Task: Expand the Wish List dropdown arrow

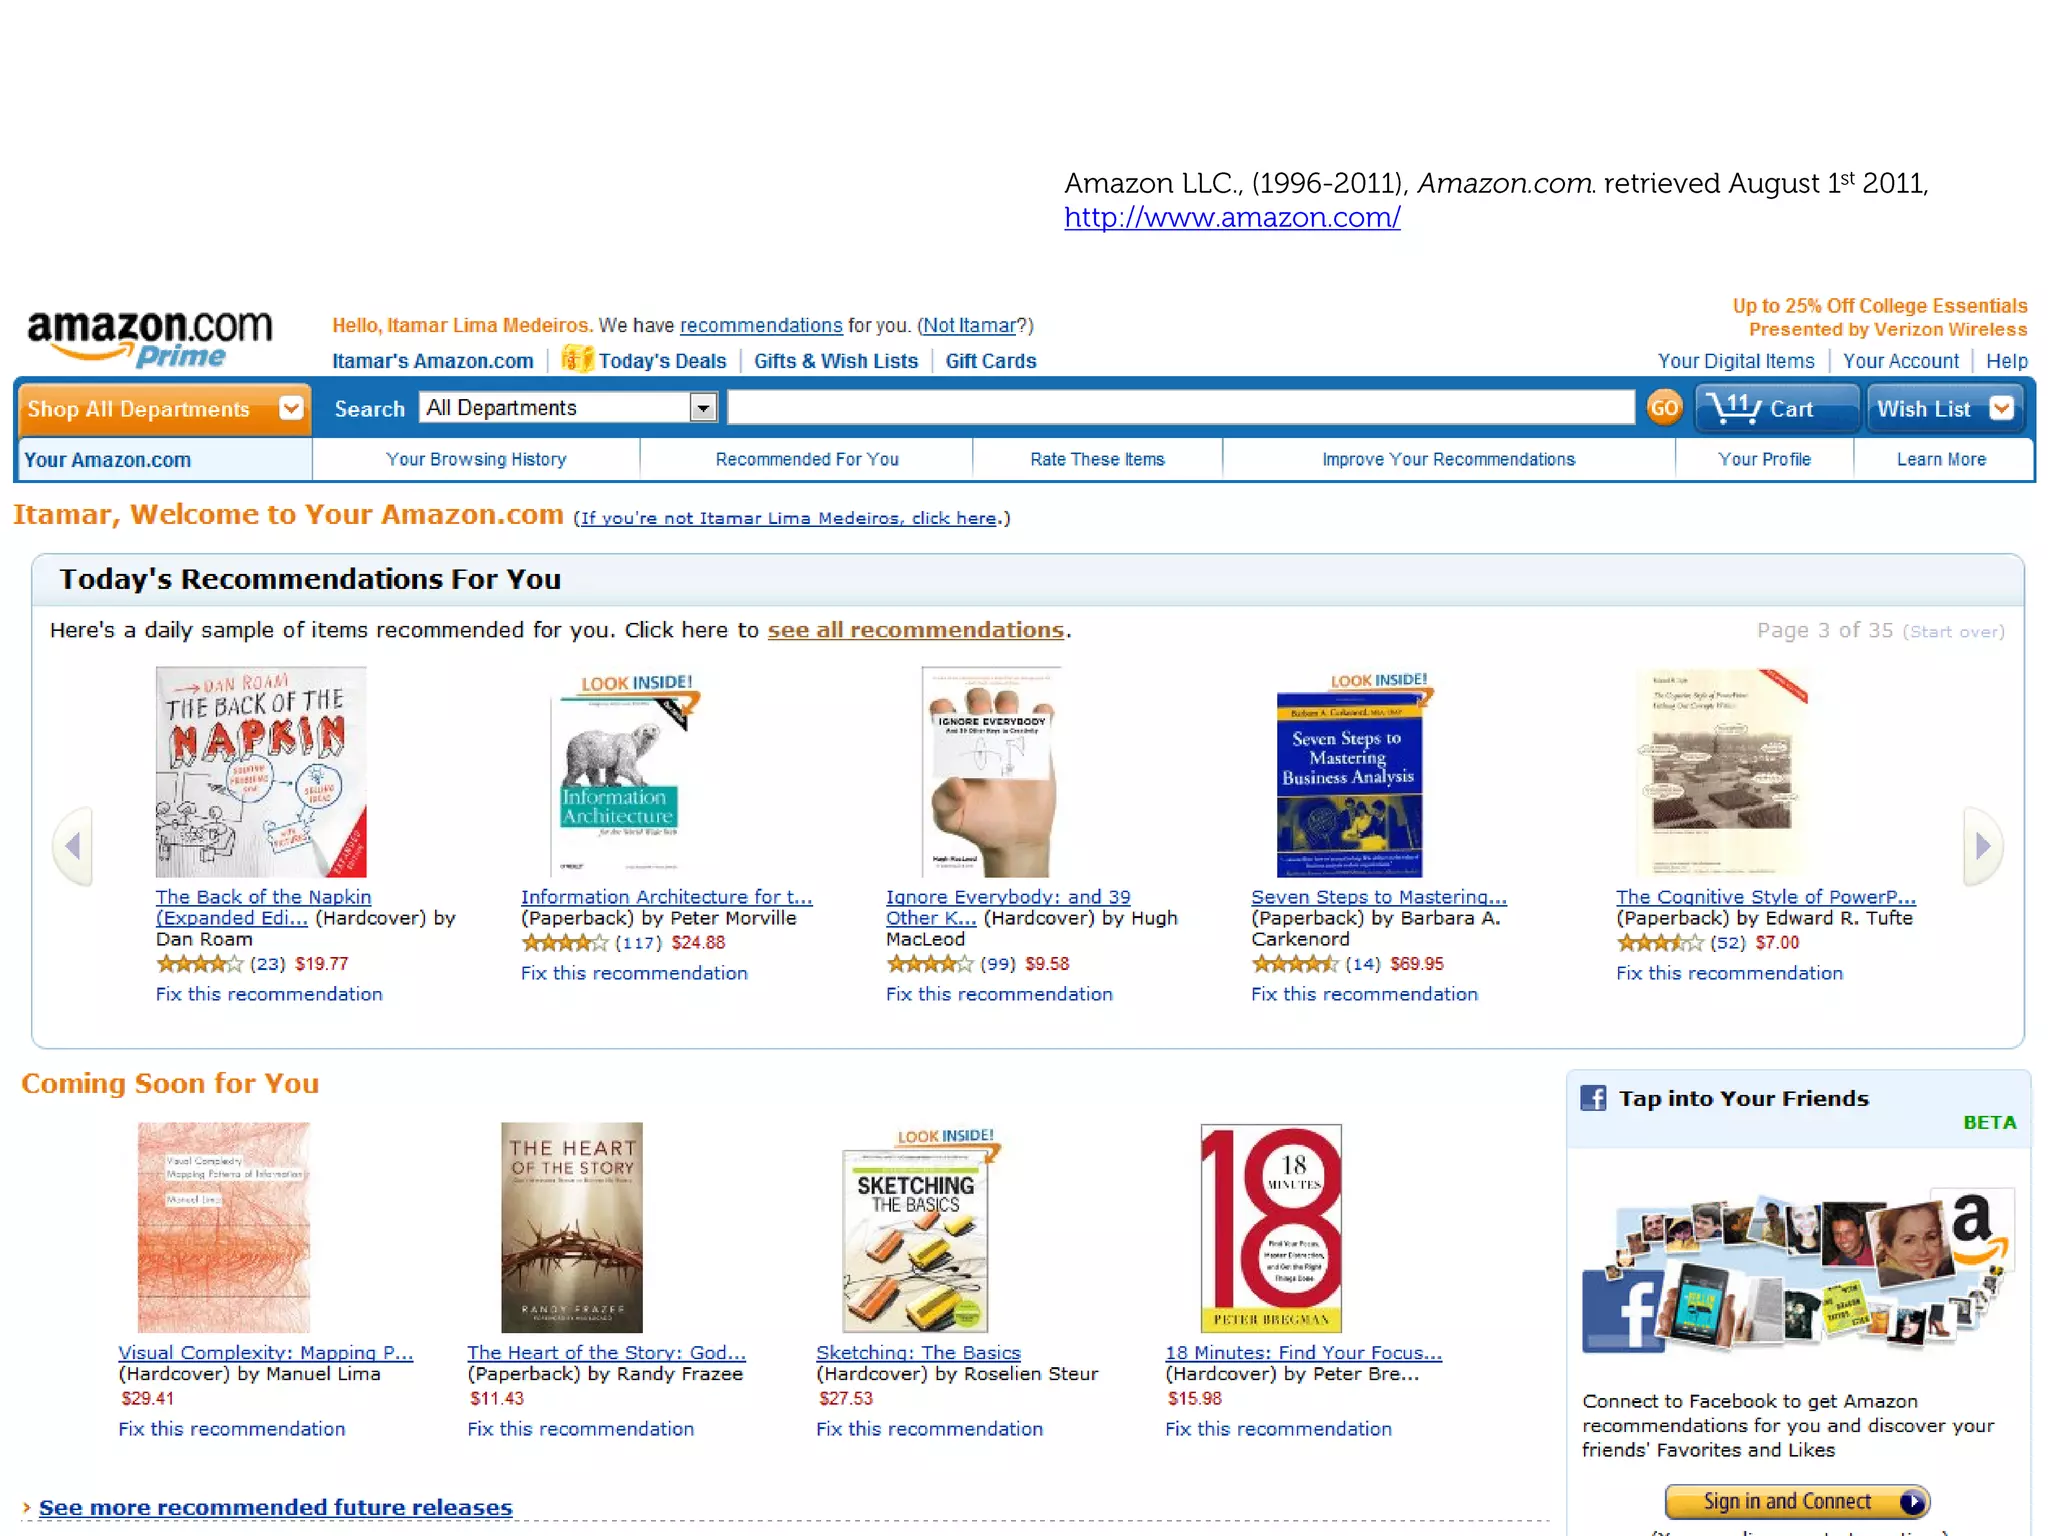Action: point(2002,408)
